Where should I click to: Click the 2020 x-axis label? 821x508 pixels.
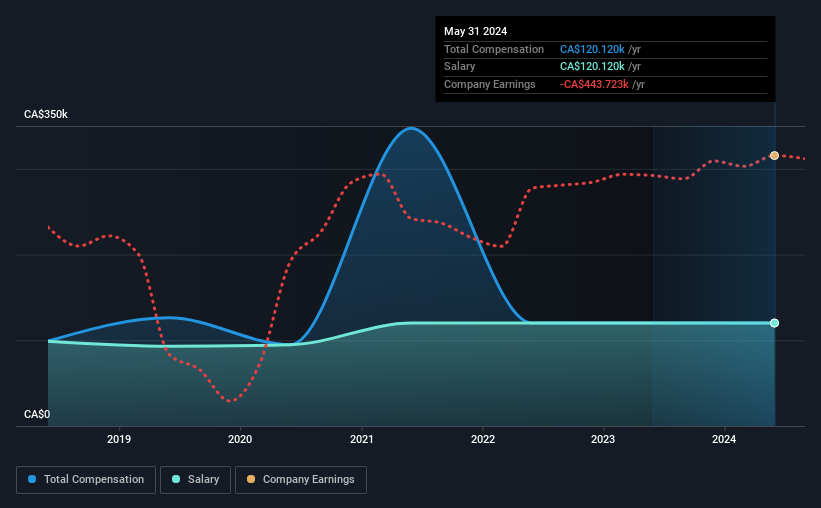tap(240, 439)
